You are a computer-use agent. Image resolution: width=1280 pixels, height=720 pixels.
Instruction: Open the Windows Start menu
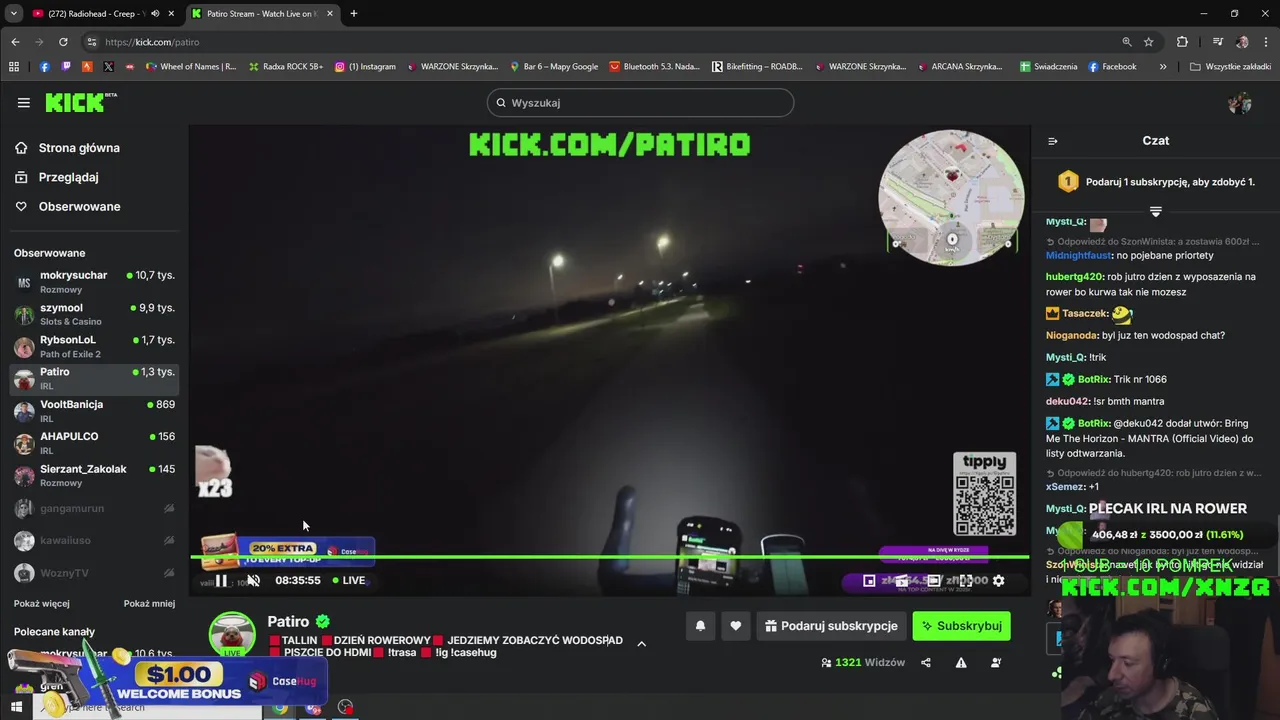(16, 708)
